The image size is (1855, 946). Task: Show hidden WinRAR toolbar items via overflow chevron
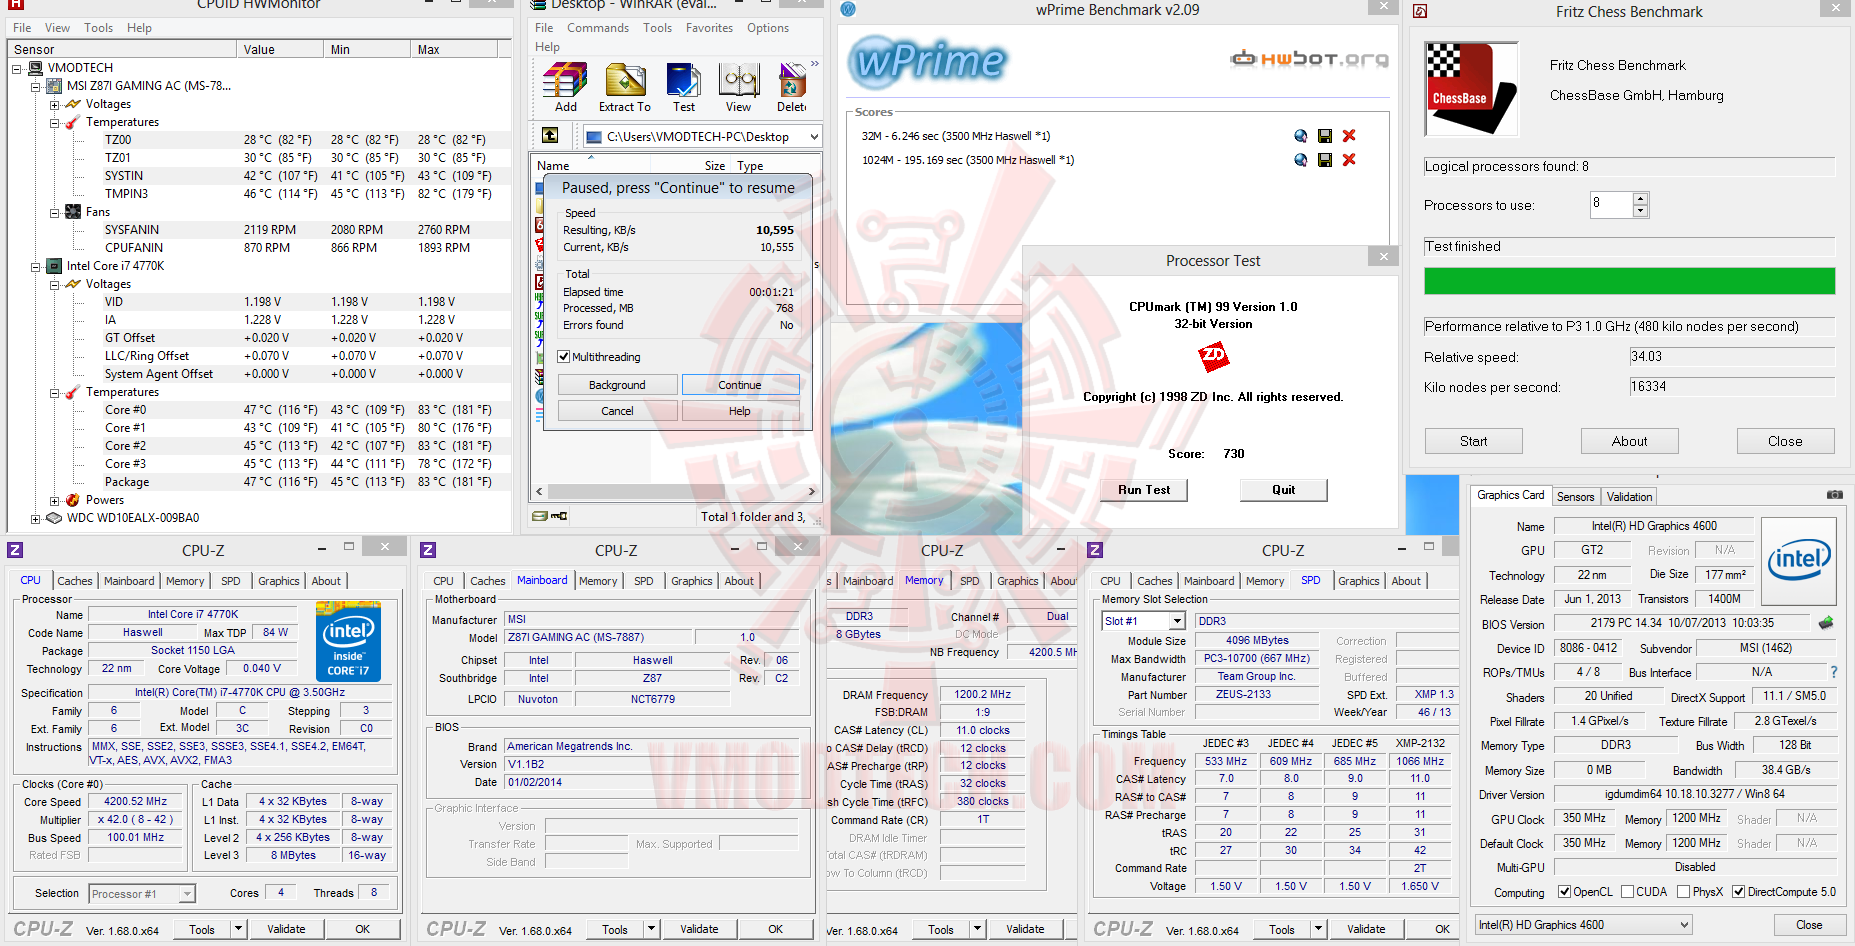pos(815,64)
